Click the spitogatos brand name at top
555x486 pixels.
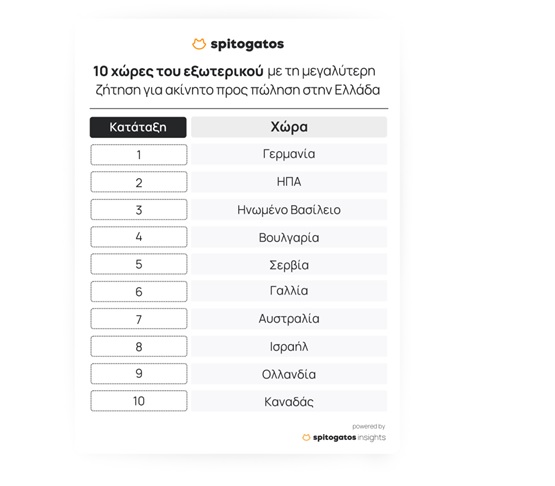click(x=247, y=44)
